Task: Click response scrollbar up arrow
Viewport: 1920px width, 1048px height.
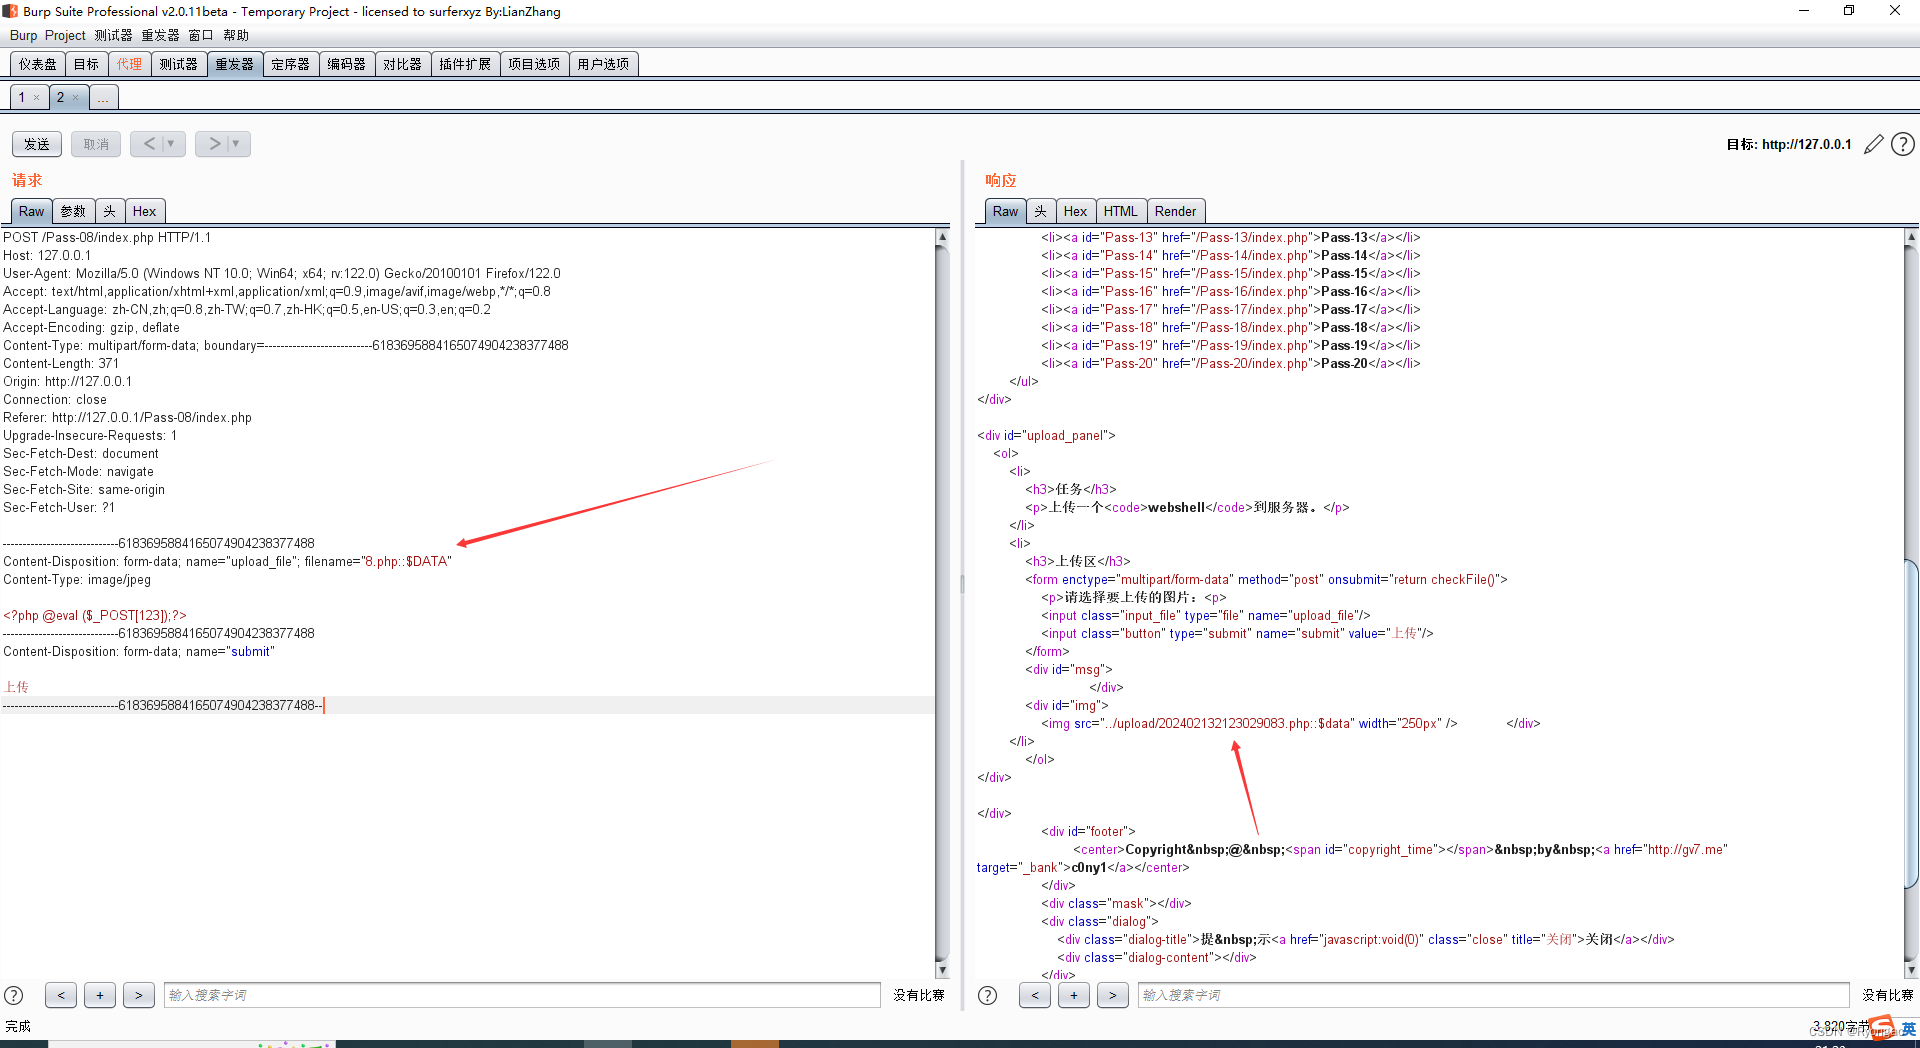Action: pos(1912,237)
